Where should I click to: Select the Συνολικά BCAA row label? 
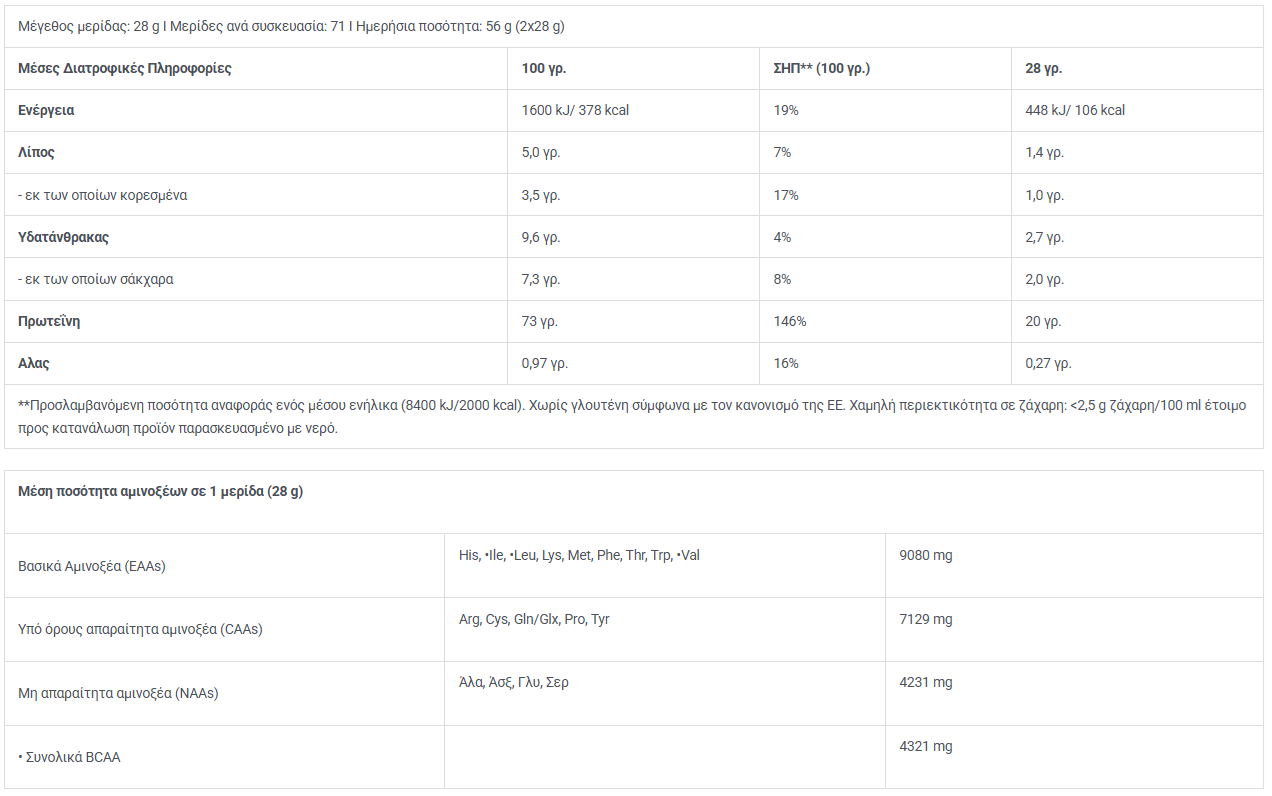69,757
